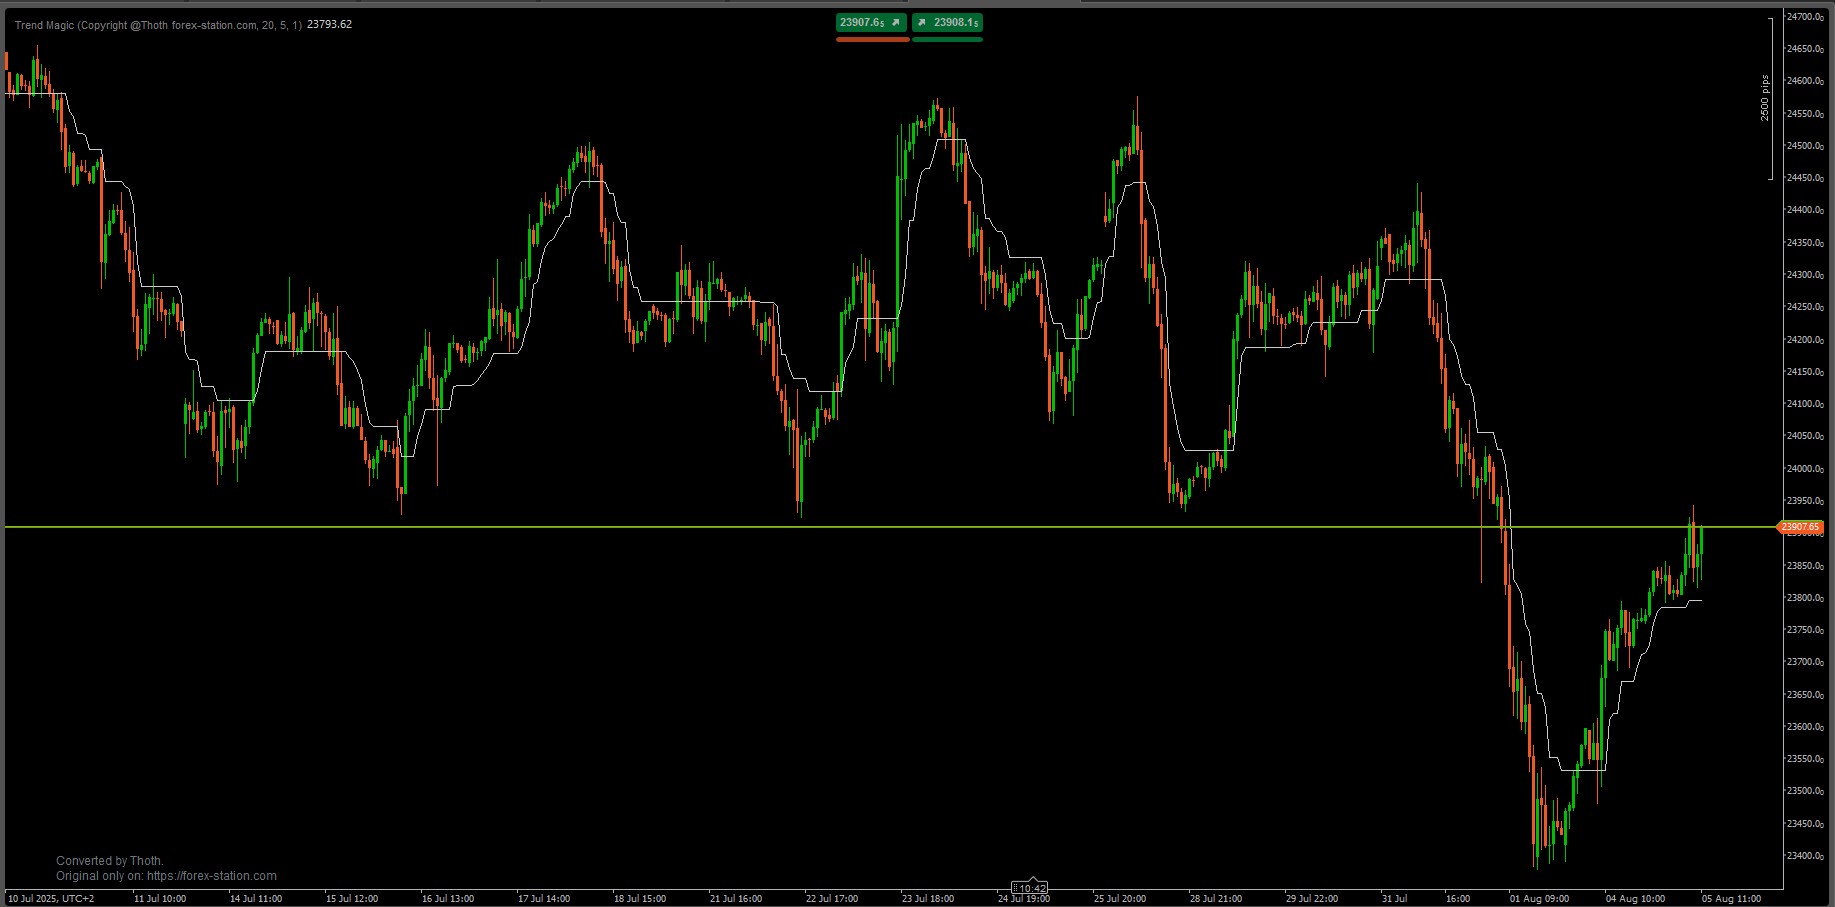Click the '24500.0' price axis label
This screenshot has width=1835, height=907.
pos(1805,146)
